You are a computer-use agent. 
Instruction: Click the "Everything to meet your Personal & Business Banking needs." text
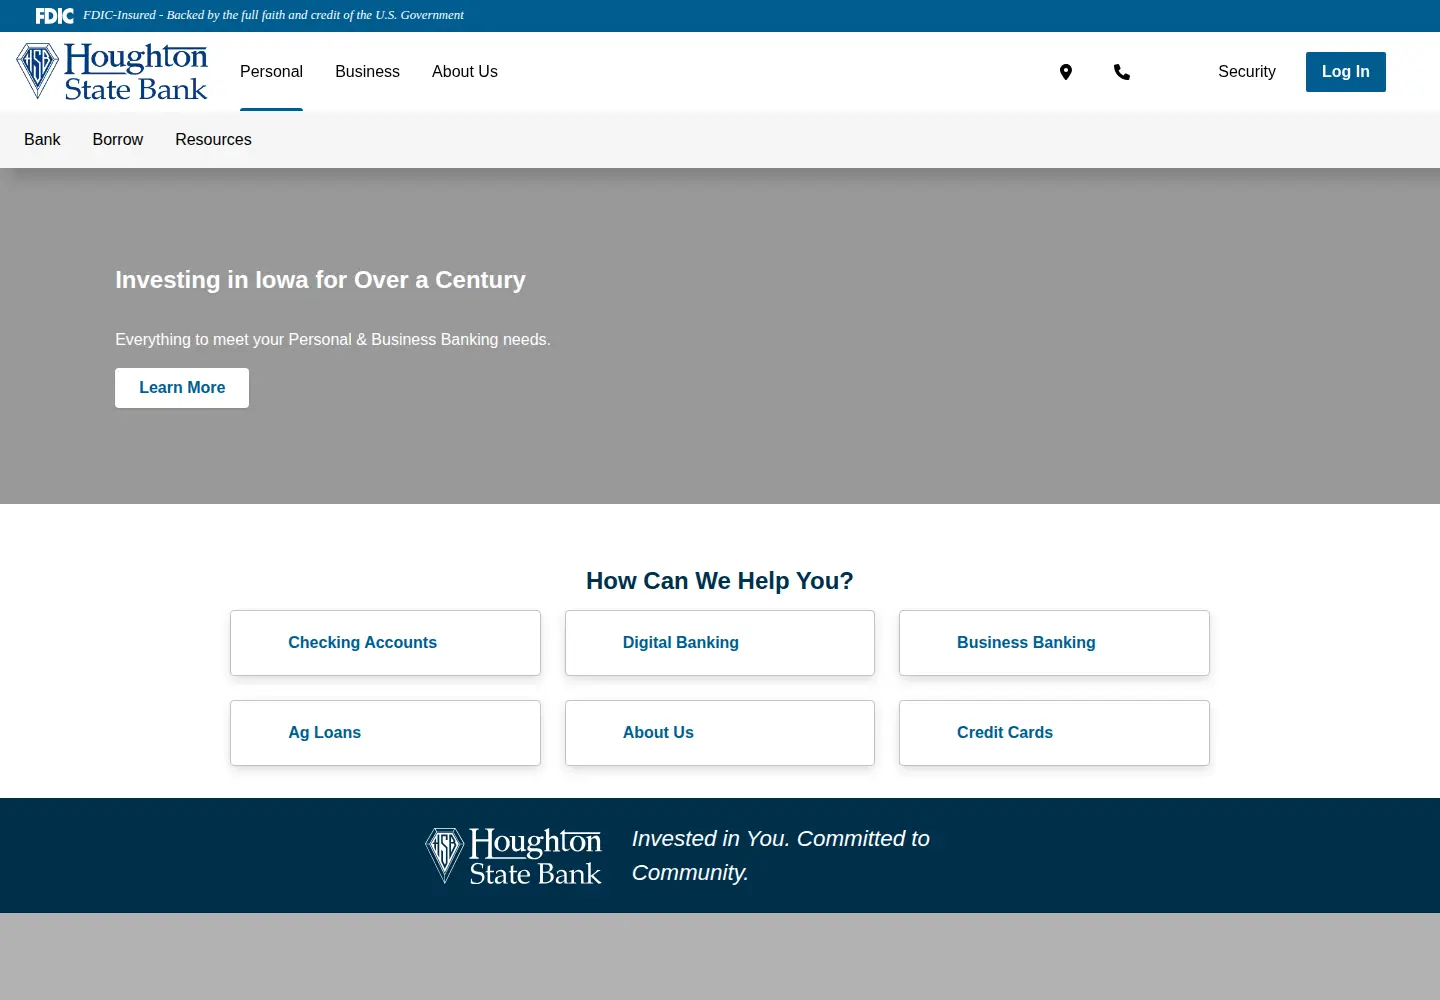pyautogui.click(x=333, y=340)
